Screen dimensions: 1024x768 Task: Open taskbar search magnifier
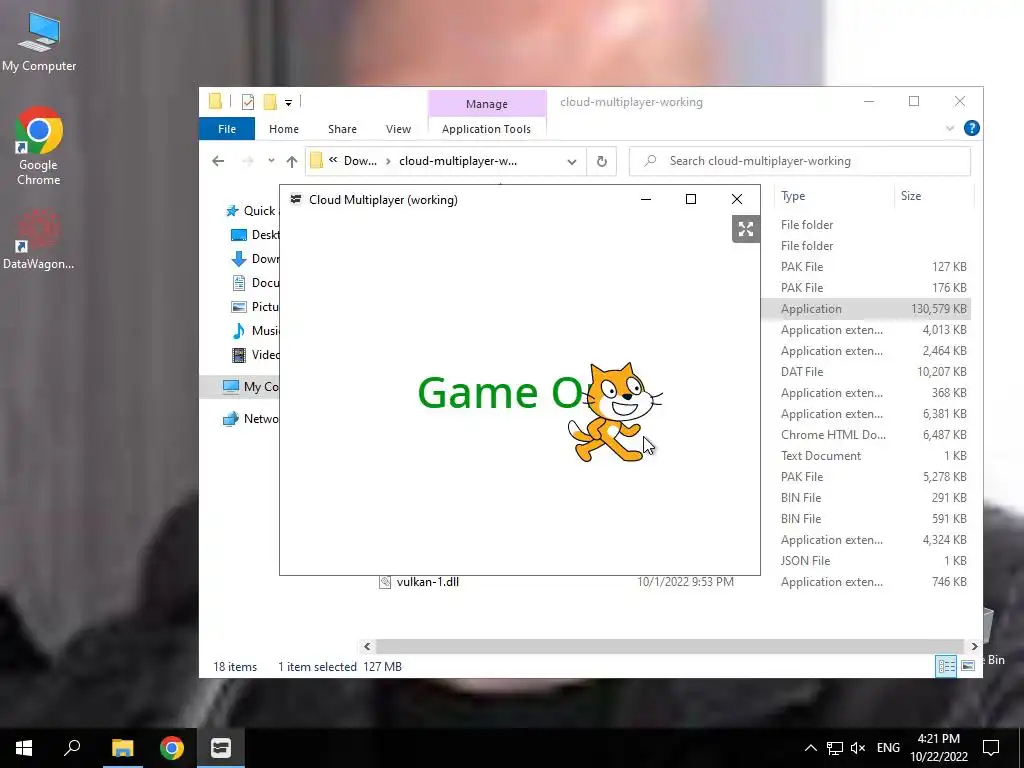72,747
